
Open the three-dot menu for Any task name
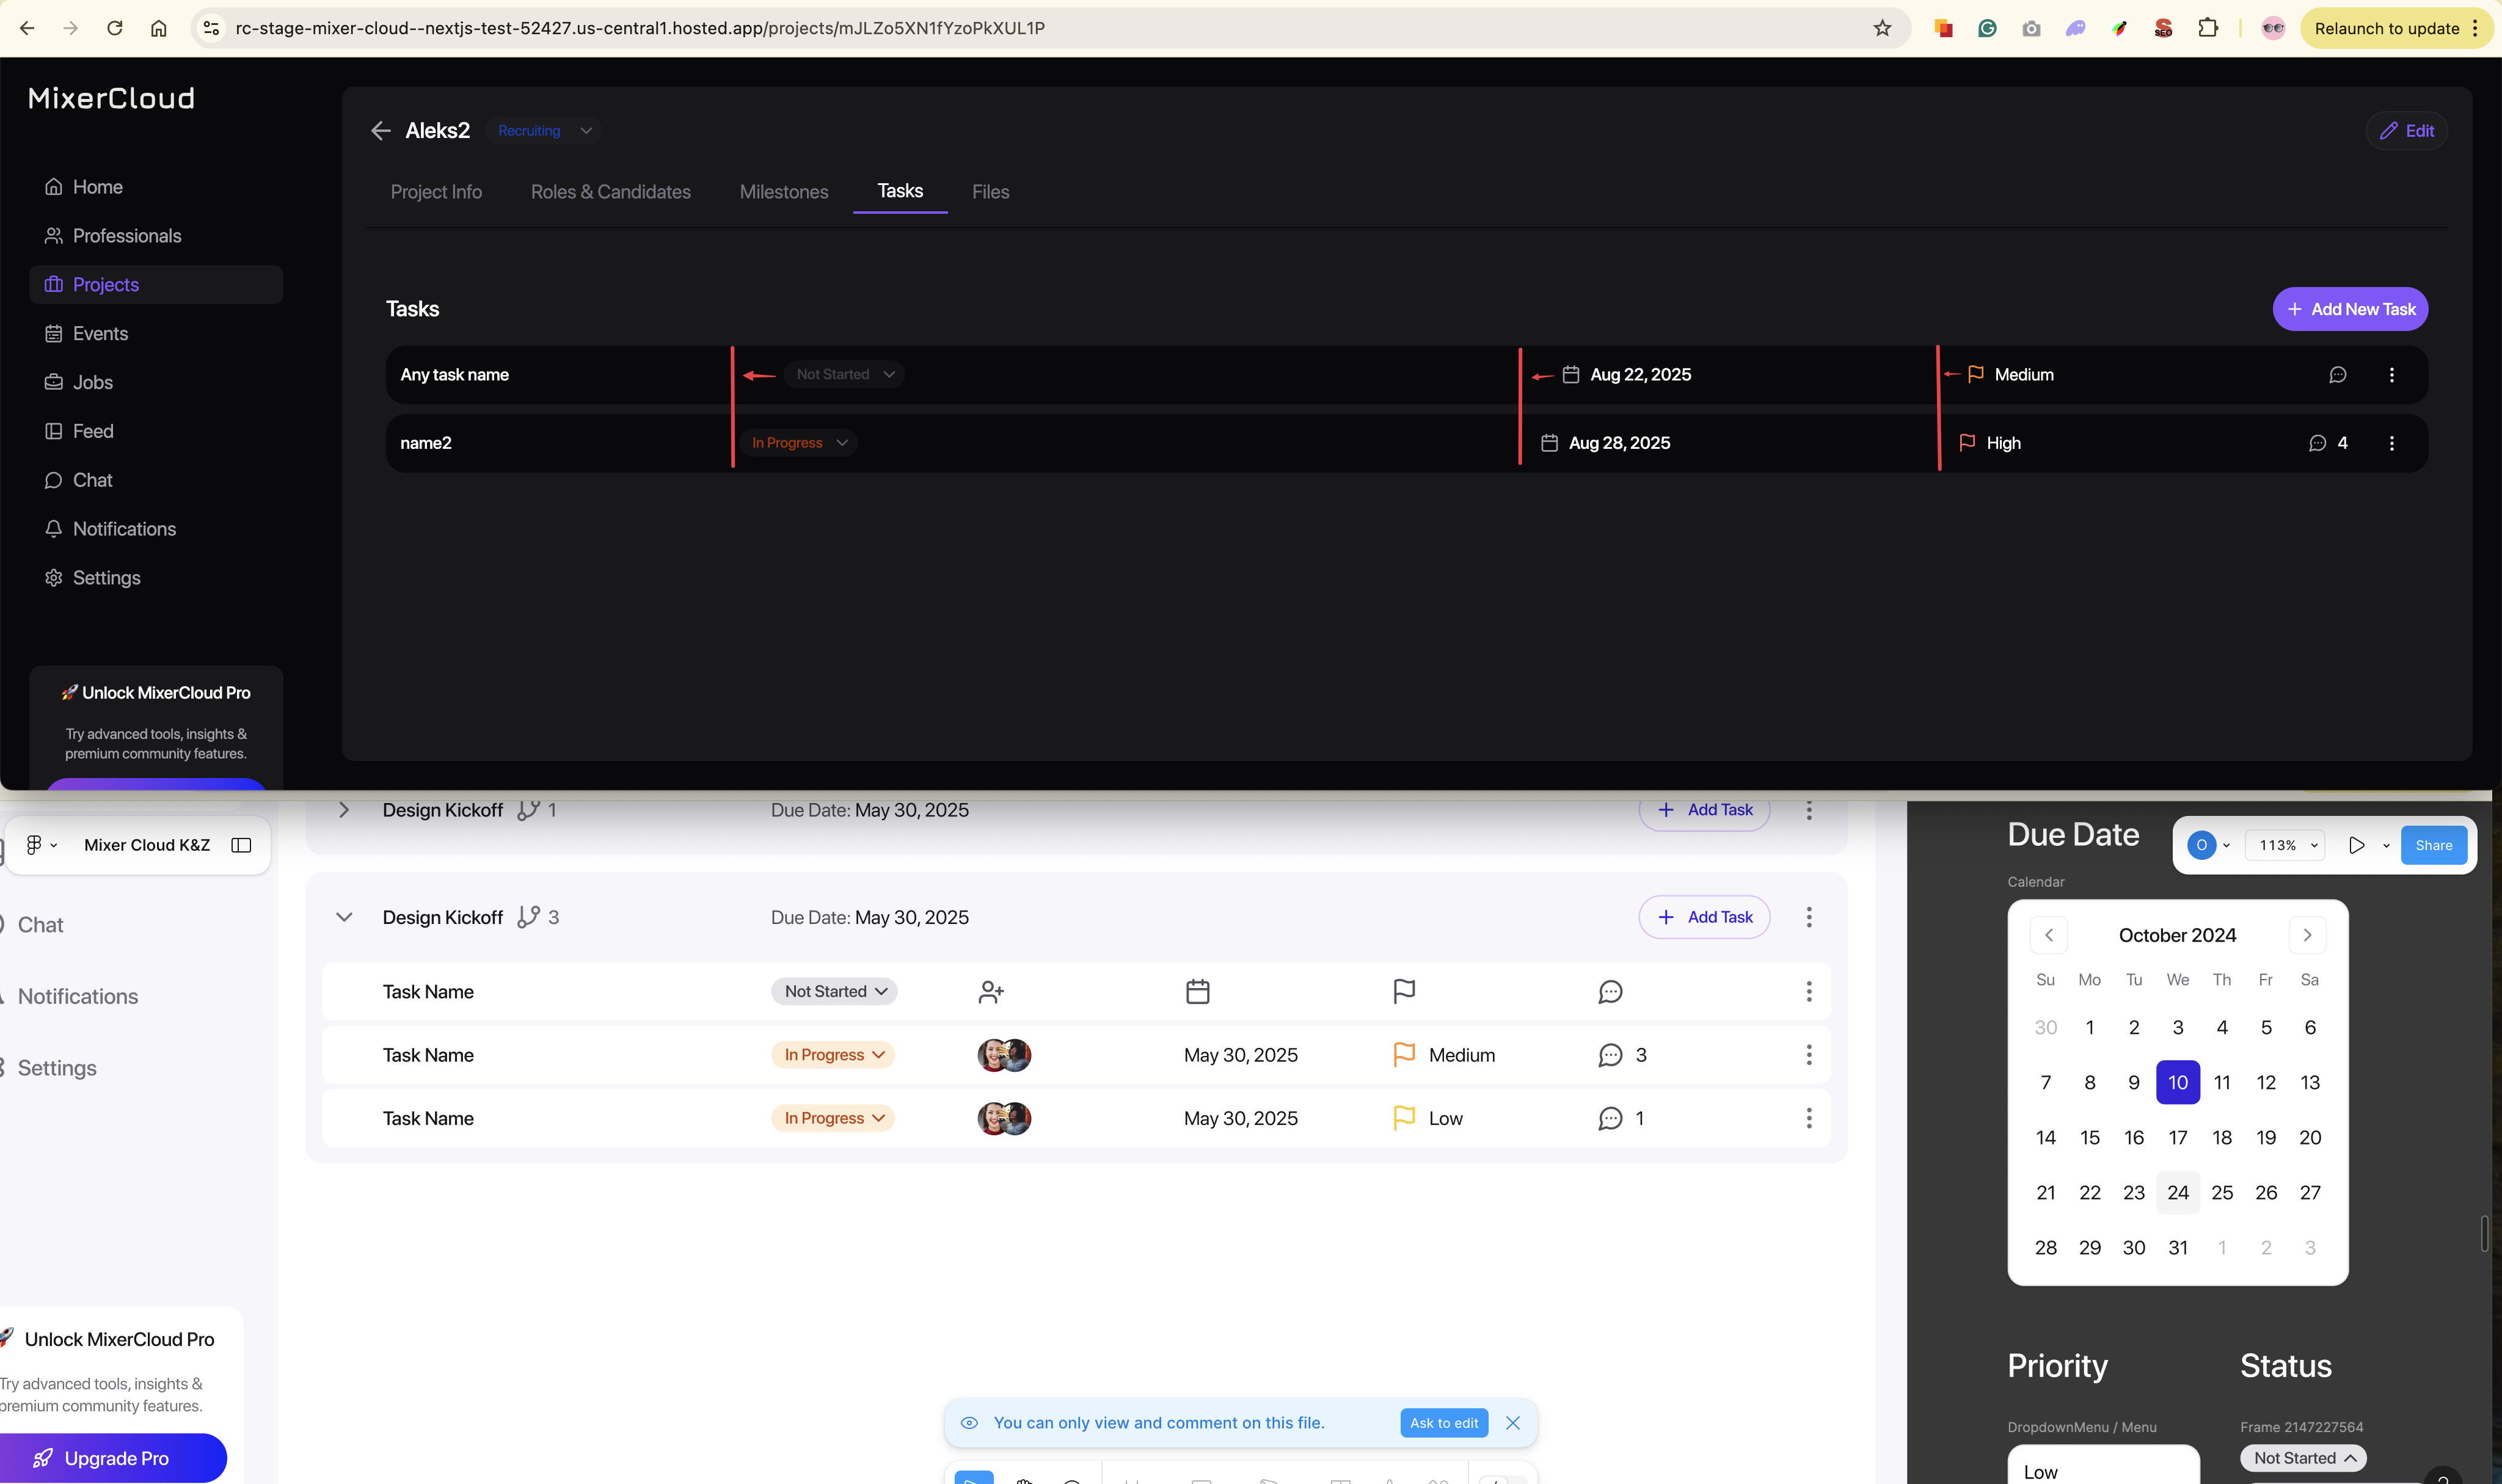click(2391, 375)
